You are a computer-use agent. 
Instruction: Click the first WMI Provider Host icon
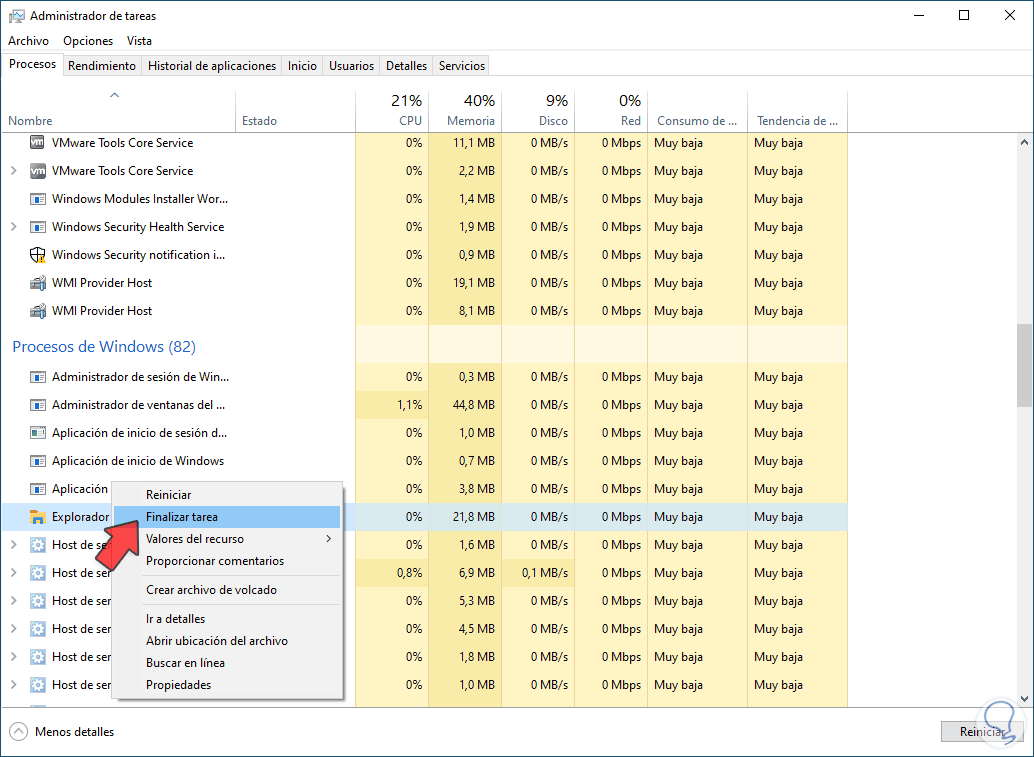click(38, 283)
